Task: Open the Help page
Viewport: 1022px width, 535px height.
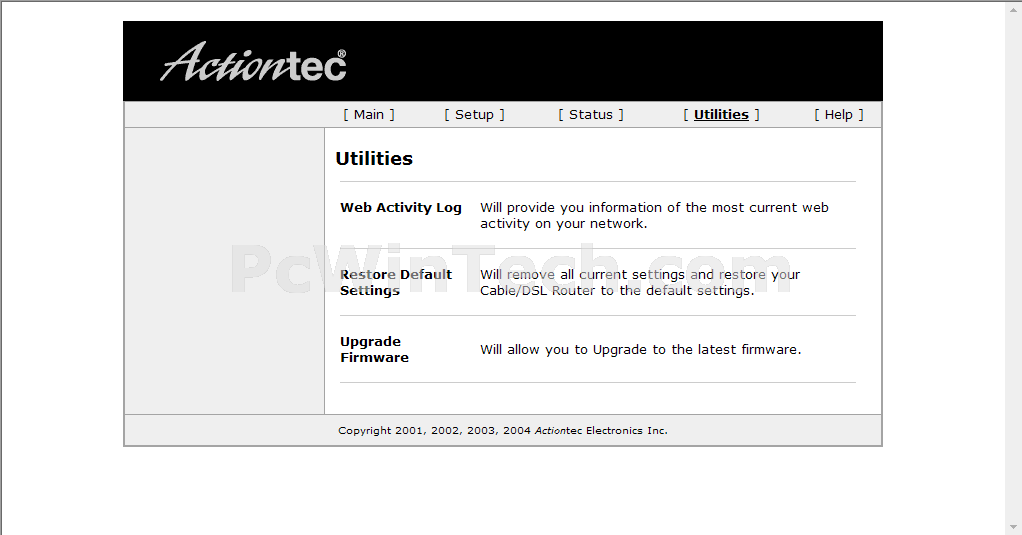Action: (838, 115)
